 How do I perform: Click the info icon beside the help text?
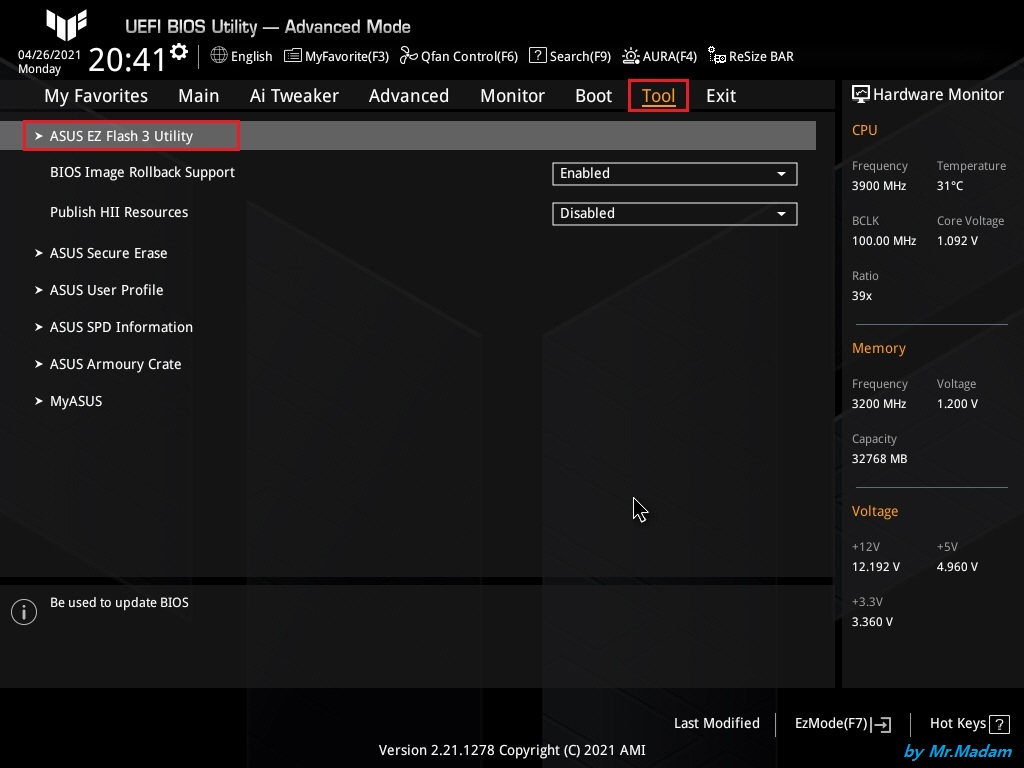click(24, 612)
